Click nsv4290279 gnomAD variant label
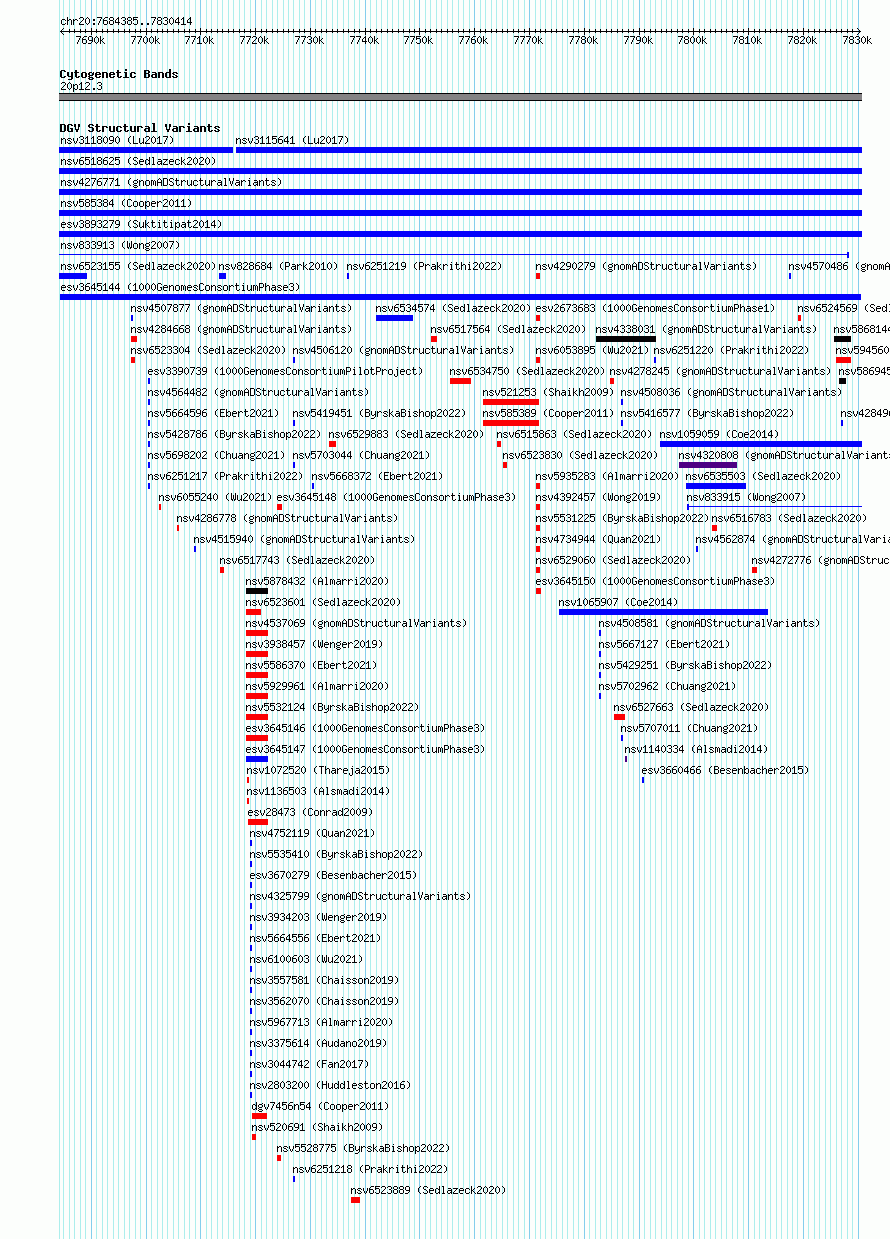The width and height of the screenshot is (890, 1239). pyautogui.click(x=646, y=266)
